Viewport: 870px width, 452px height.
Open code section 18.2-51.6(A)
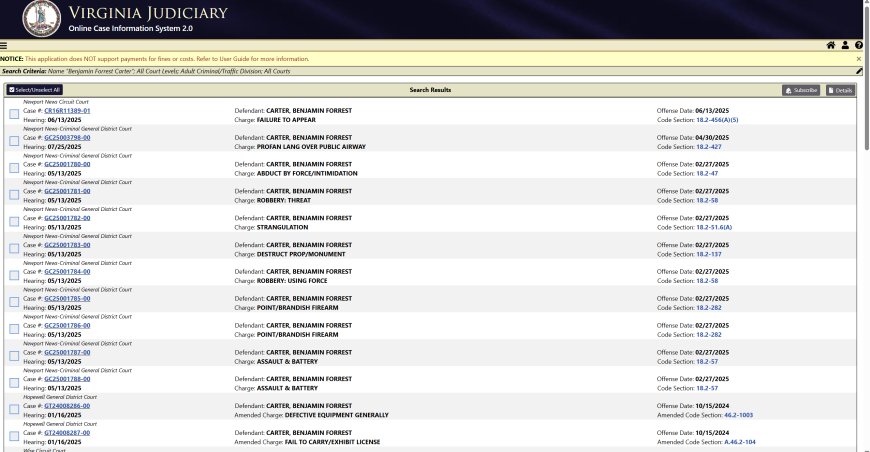pos(714,227)
